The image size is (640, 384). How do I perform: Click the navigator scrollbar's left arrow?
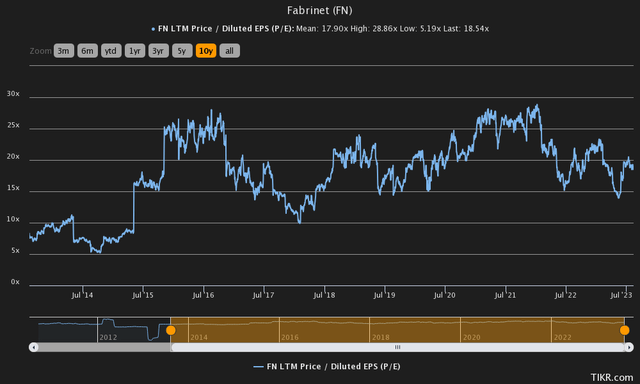(x=33, y=347)
